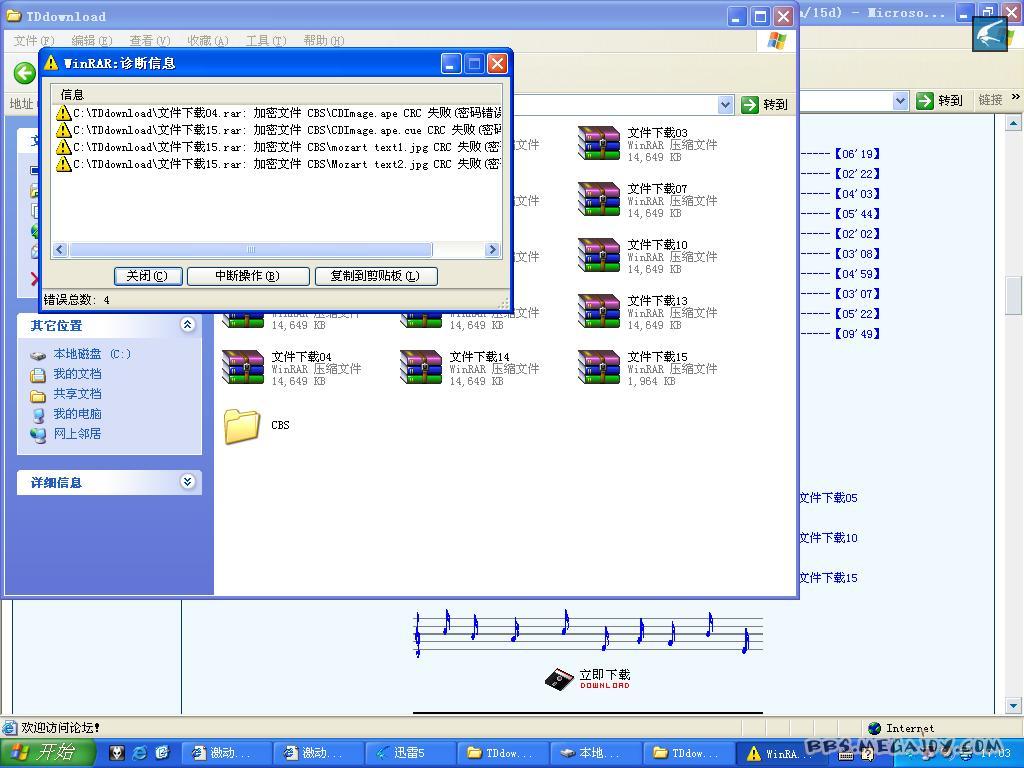Viewport: 1024px width, 768px height.
Task: Click the keyboard language bar icon in tray
Action: (846, 755)
